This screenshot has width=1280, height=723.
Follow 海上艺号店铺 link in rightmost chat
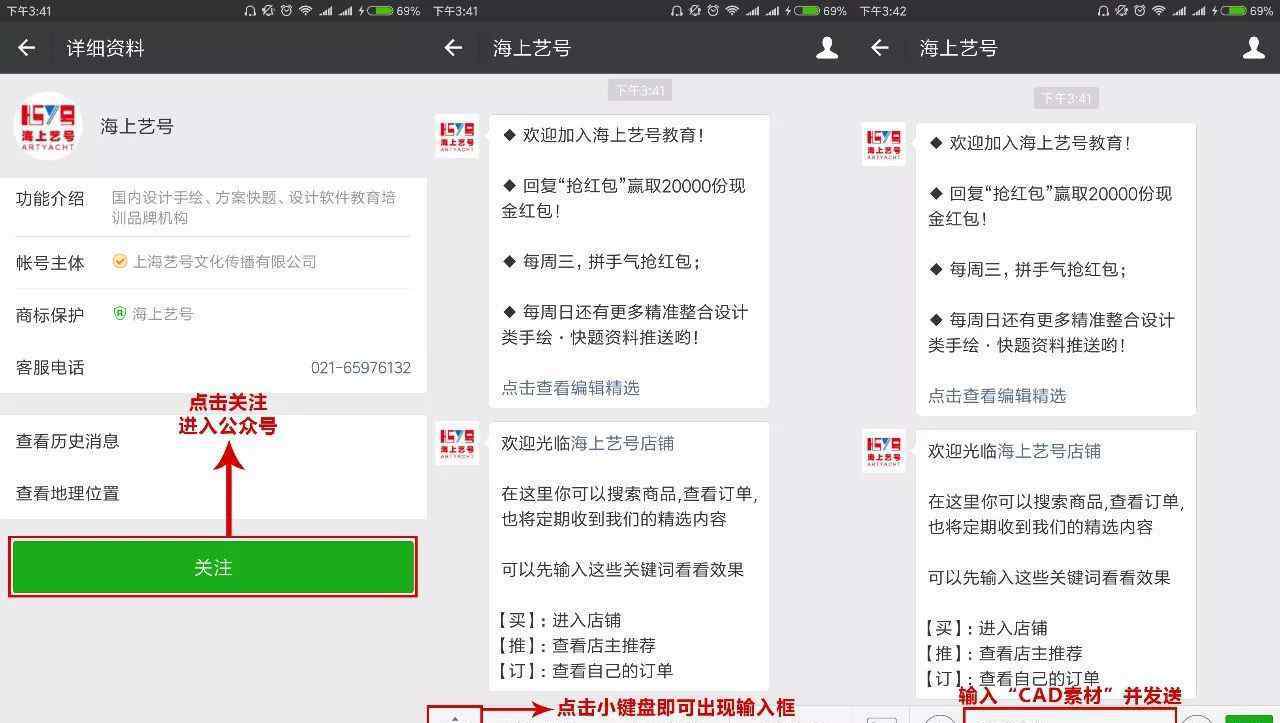click(1049, 451)
